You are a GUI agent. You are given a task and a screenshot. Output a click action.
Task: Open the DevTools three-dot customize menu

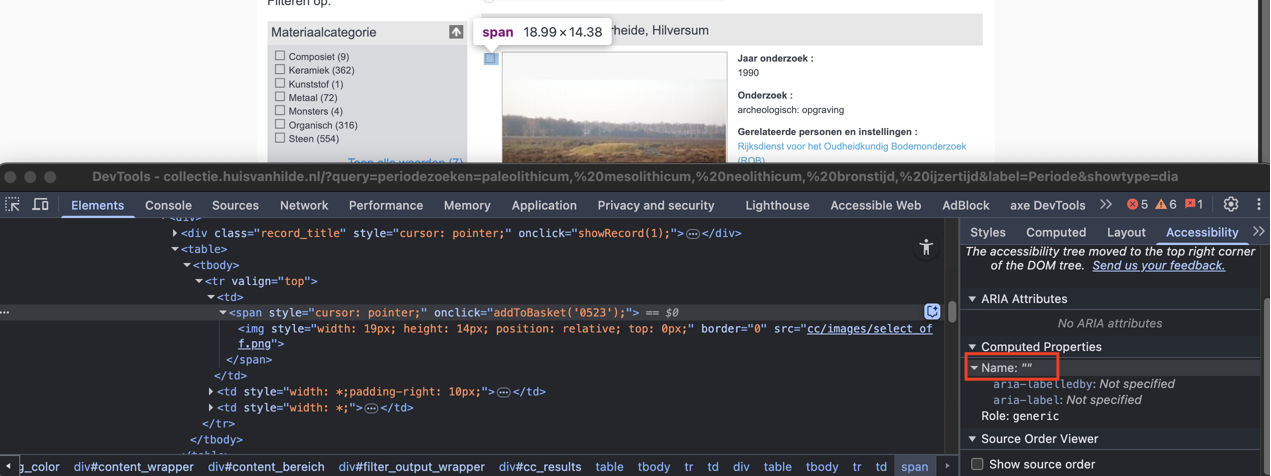pos(1258,205)
